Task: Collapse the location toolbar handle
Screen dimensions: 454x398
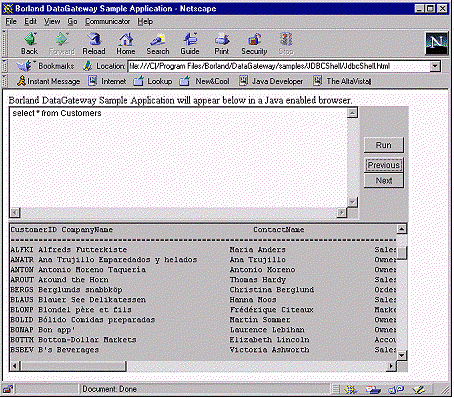Action: [4, 66]
